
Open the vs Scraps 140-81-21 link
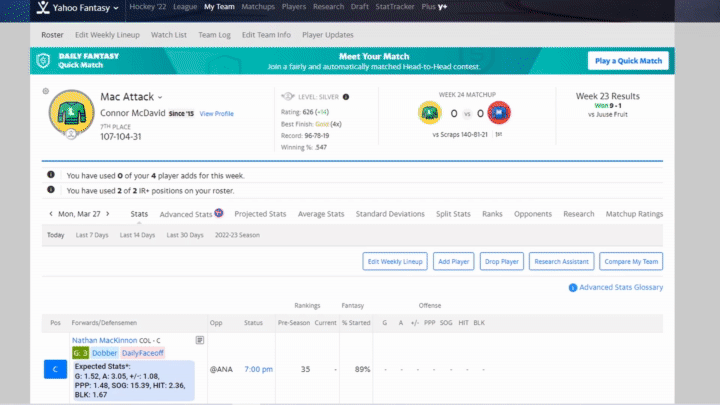click(460, 135)
